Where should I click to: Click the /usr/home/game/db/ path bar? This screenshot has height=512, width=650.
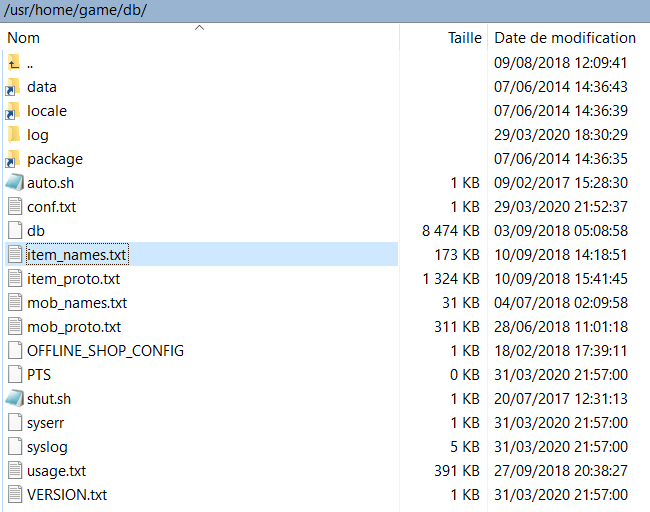[325, 10]
